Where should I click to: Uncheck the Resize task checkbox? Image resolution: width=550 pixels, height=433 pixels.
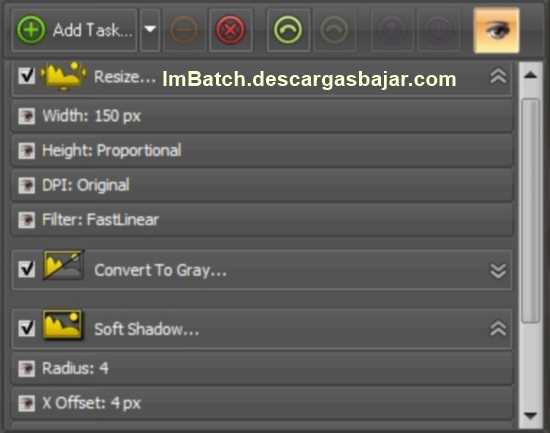pyautogui.click(x=27, y=75)
